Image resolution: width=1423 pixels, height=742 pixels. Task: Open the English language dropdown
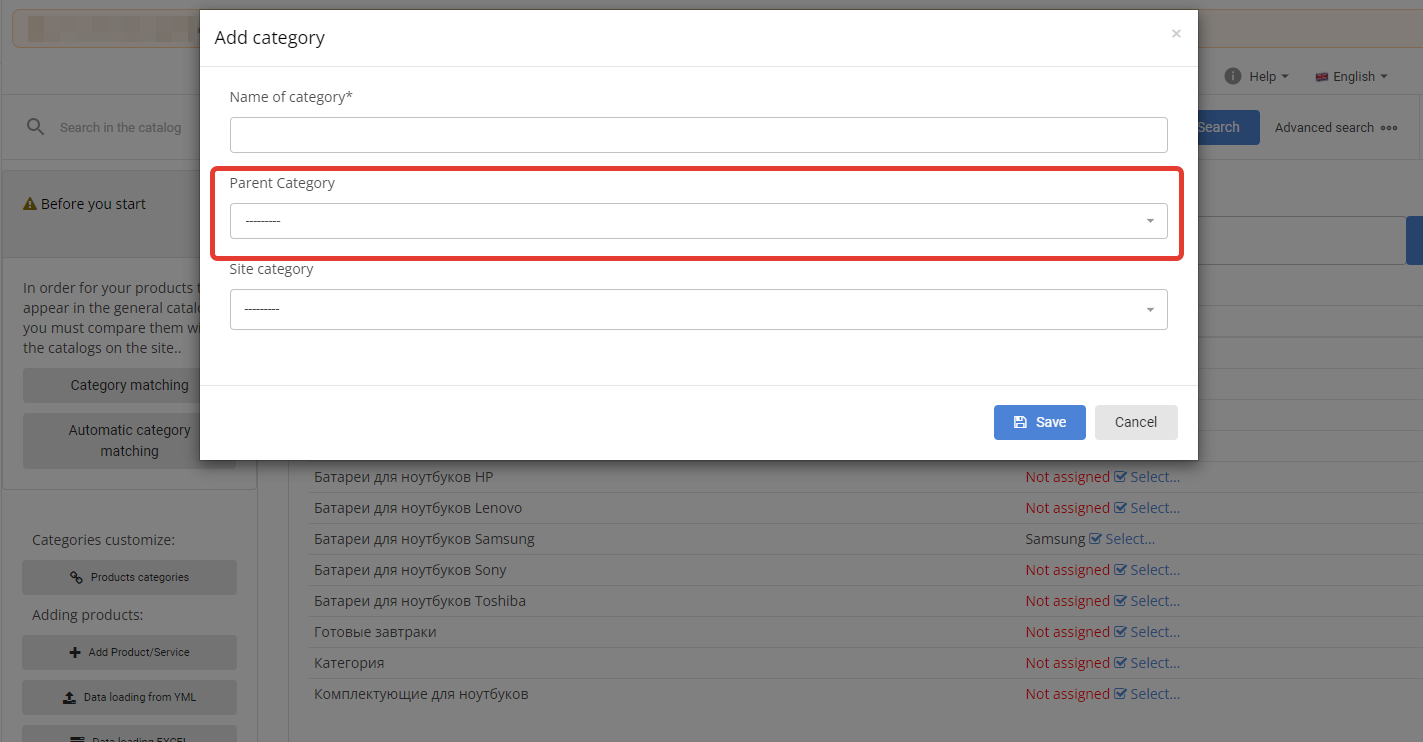pos(1352,77)
